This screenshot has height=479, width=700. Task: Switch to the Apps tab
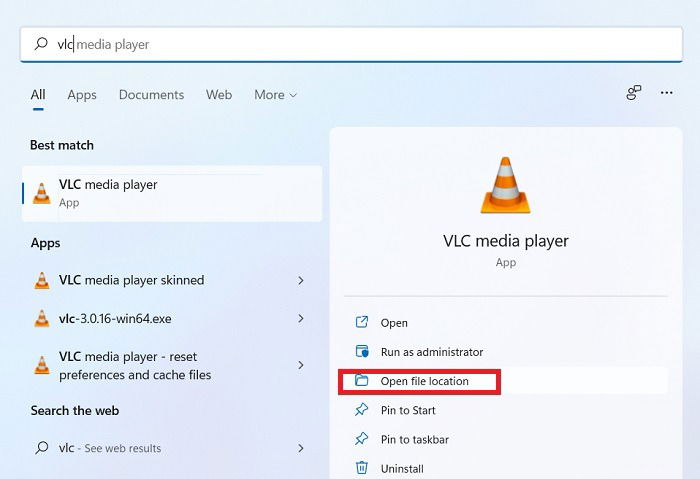pos(82,95)
